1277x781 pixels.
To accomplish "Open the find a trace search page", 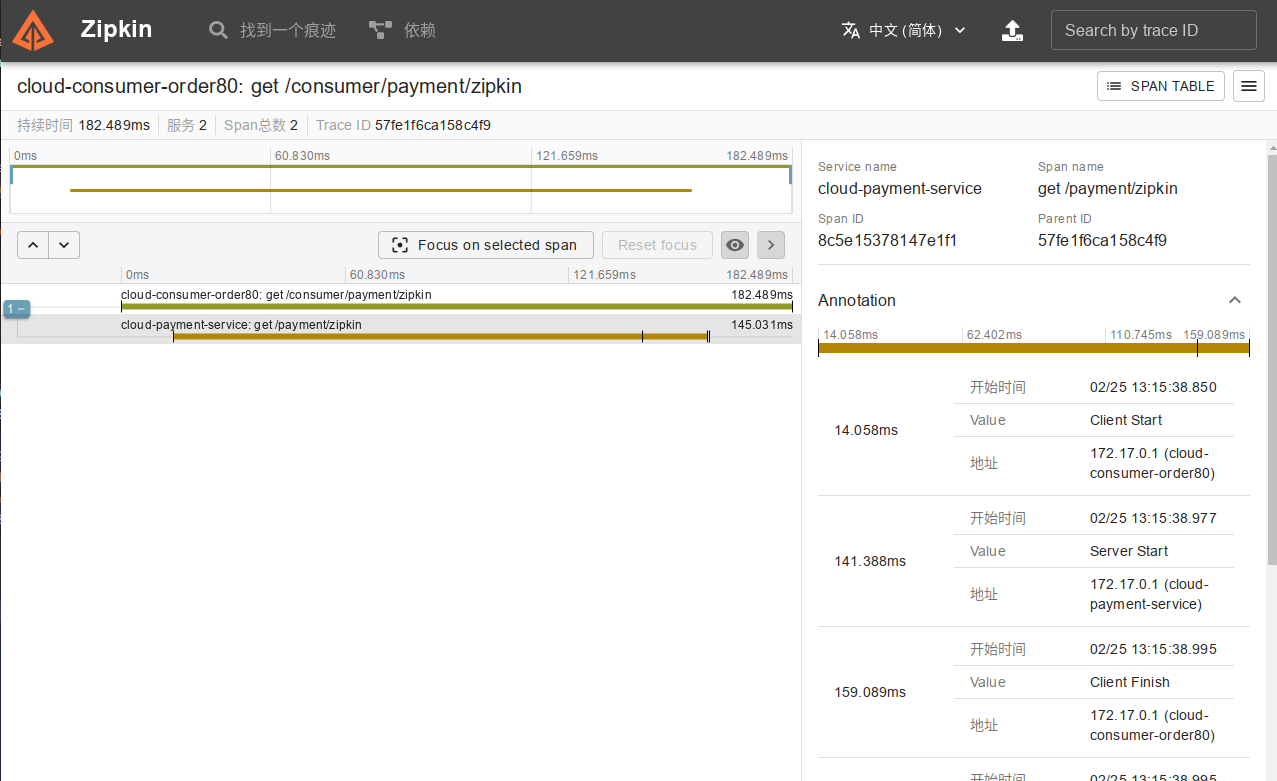I will tap(272, 30).
